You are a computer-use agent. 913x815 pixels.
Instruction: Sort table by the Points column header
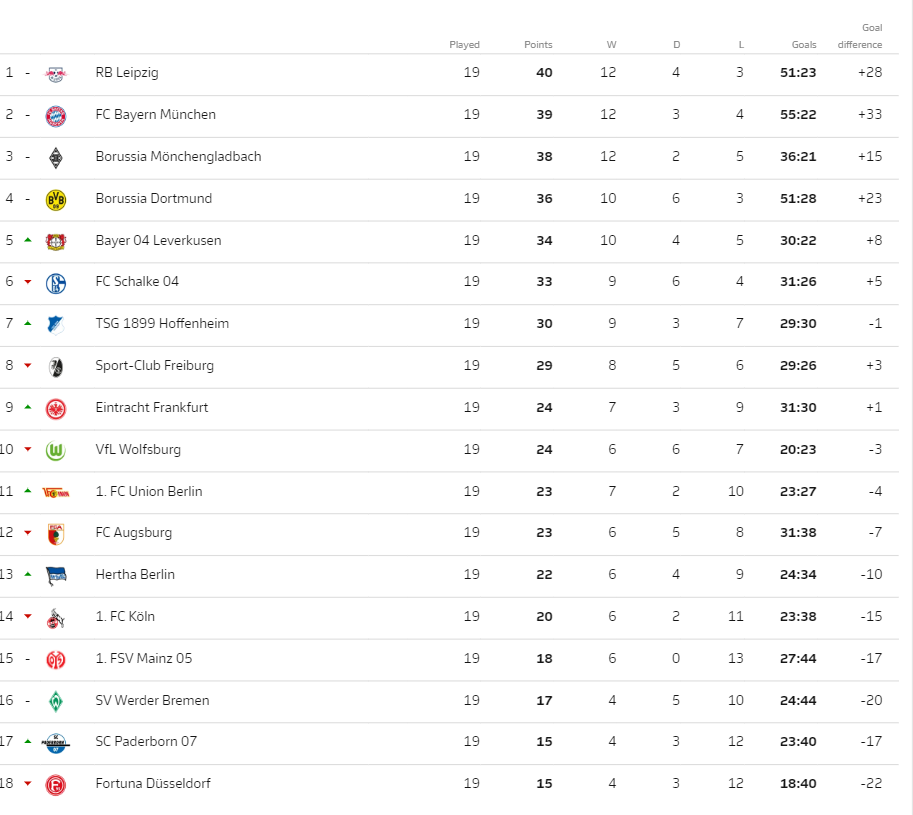pyautogui.click(x=538, y=45)
